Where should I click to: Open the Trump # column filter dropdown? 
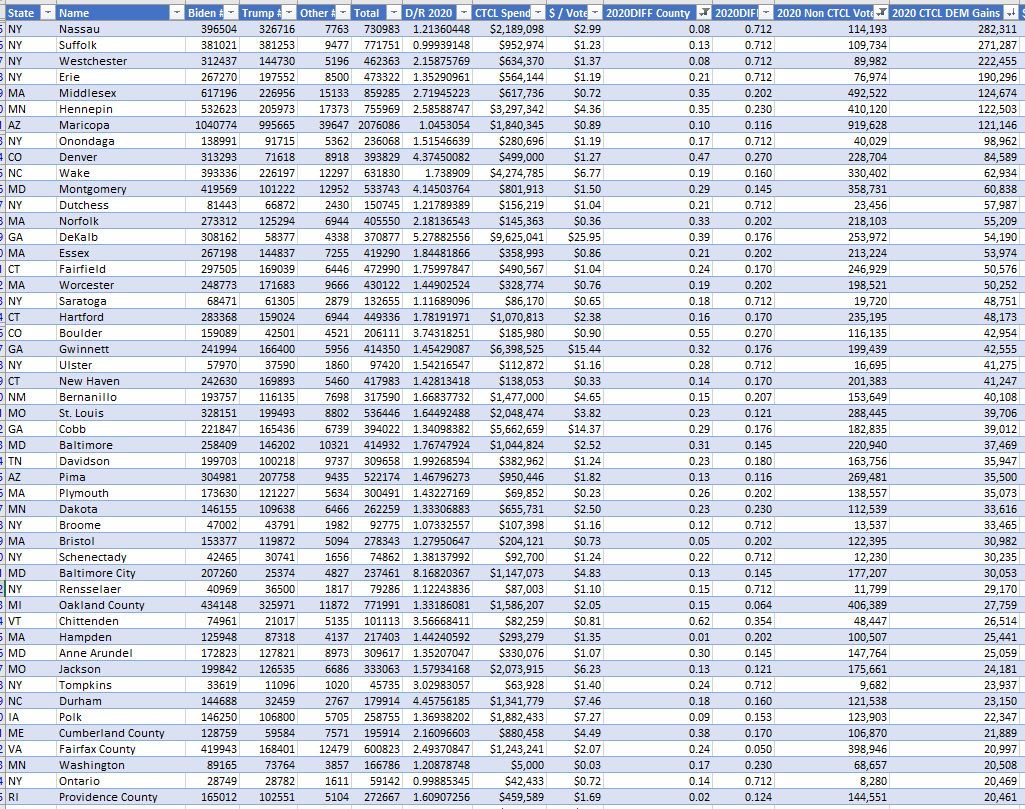tap(288, 13)
